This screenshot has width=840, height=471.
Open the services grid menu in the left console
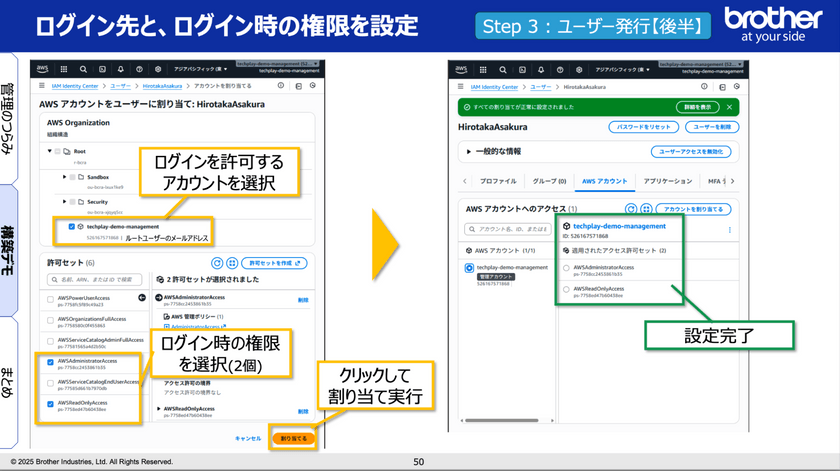[x=64, y=70]
